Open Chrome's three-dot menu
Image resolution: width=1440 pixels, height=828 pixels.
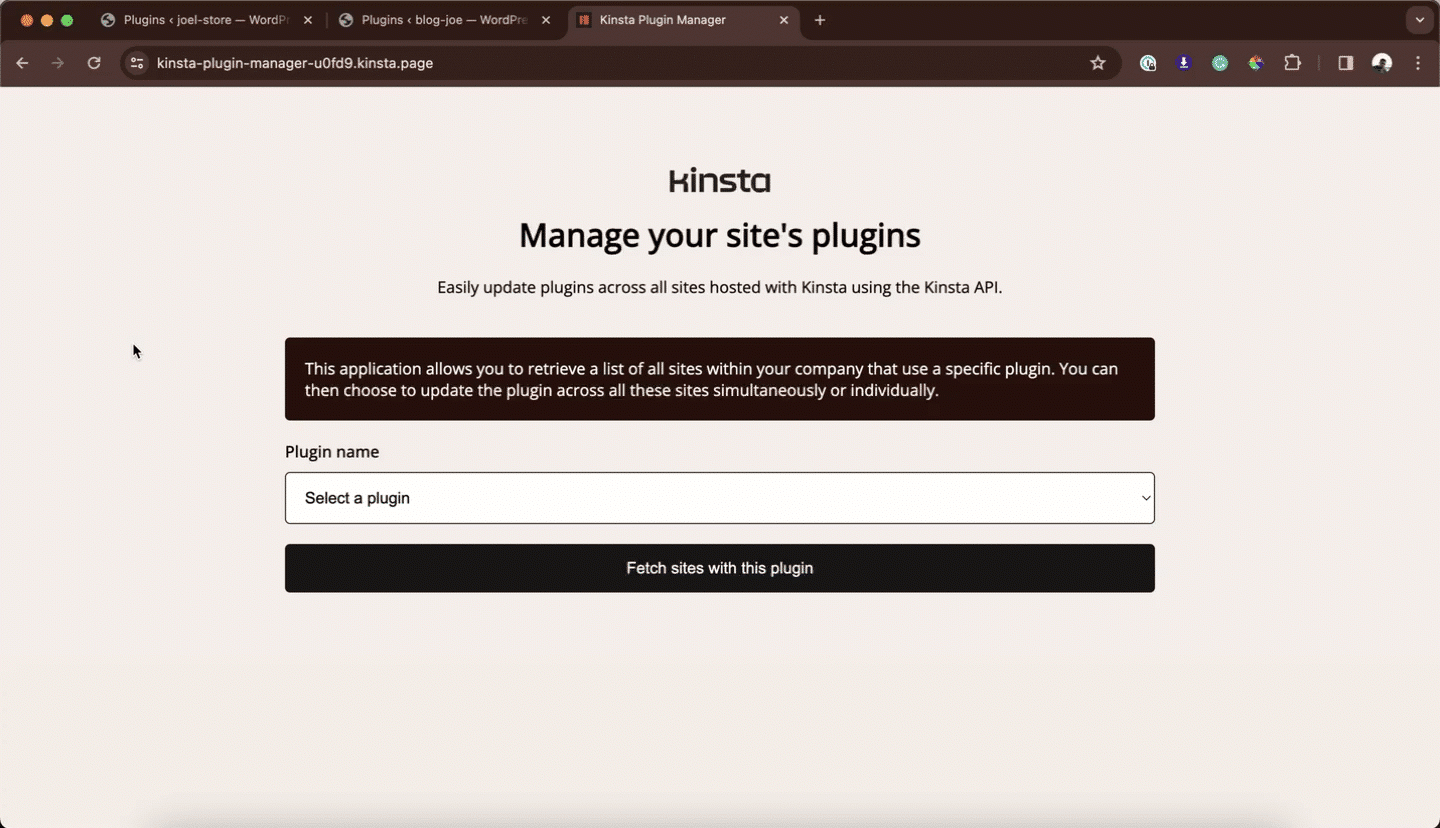tap(1418, 63)
